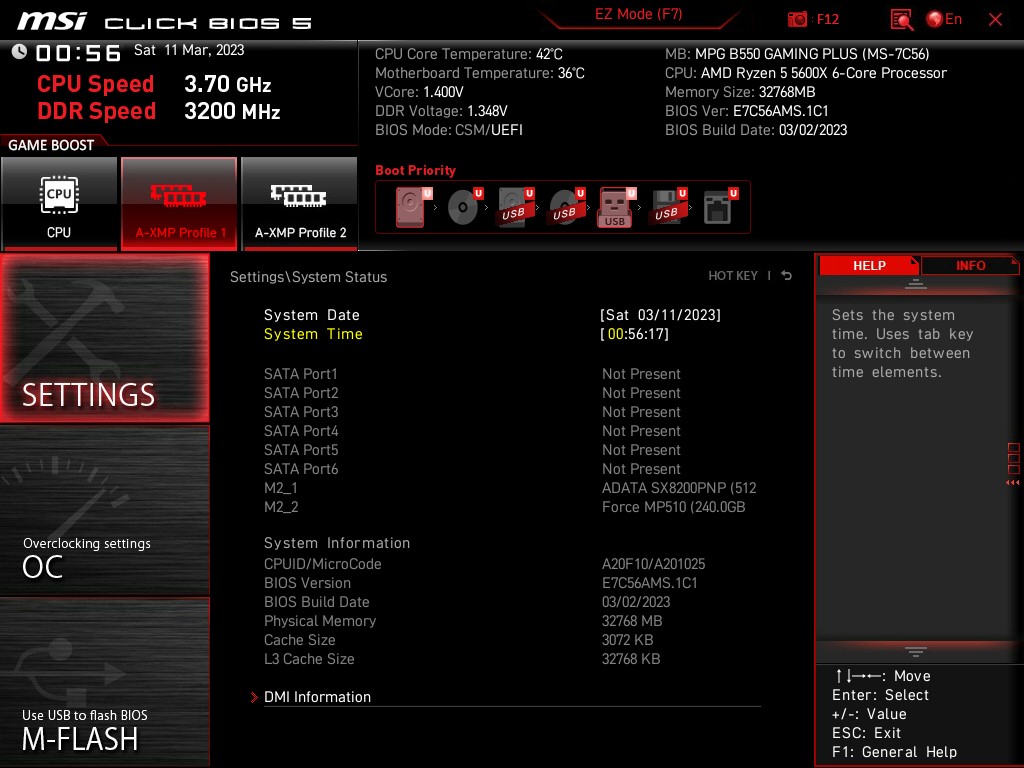Select the hard disk boot priority device
Image resolution: width=1024 pixels, height=768 pixels.
coord(413,207)
